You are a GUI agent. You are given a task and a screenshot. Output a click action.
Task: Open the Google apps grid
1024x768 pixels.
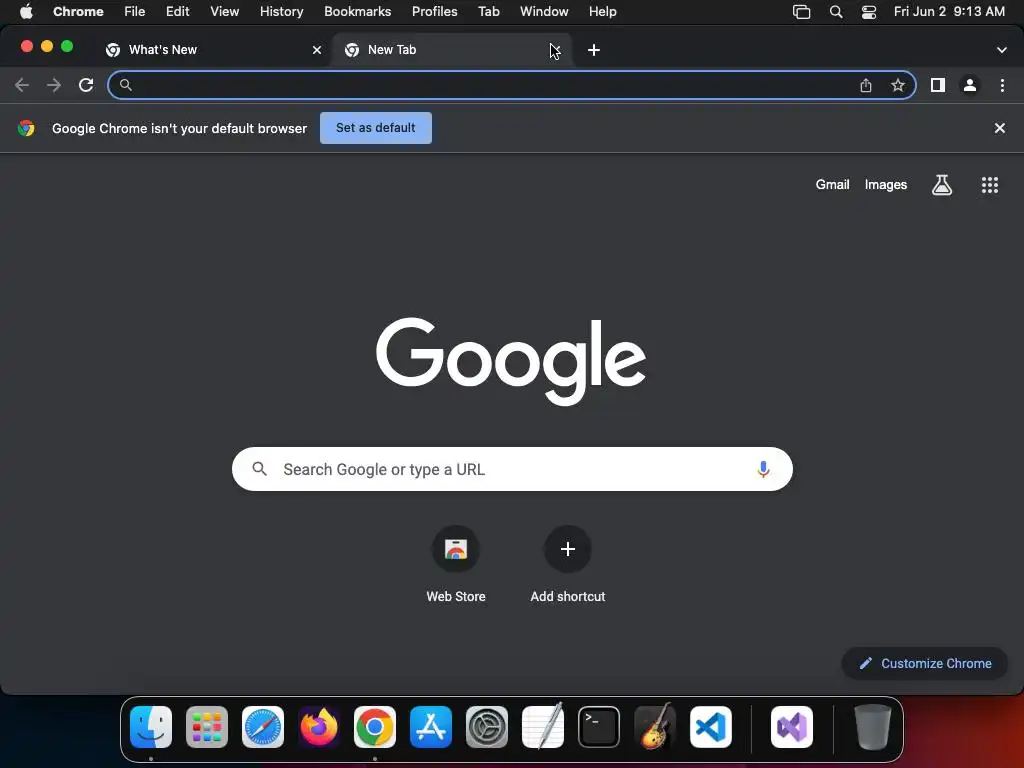tap(990, 185)
